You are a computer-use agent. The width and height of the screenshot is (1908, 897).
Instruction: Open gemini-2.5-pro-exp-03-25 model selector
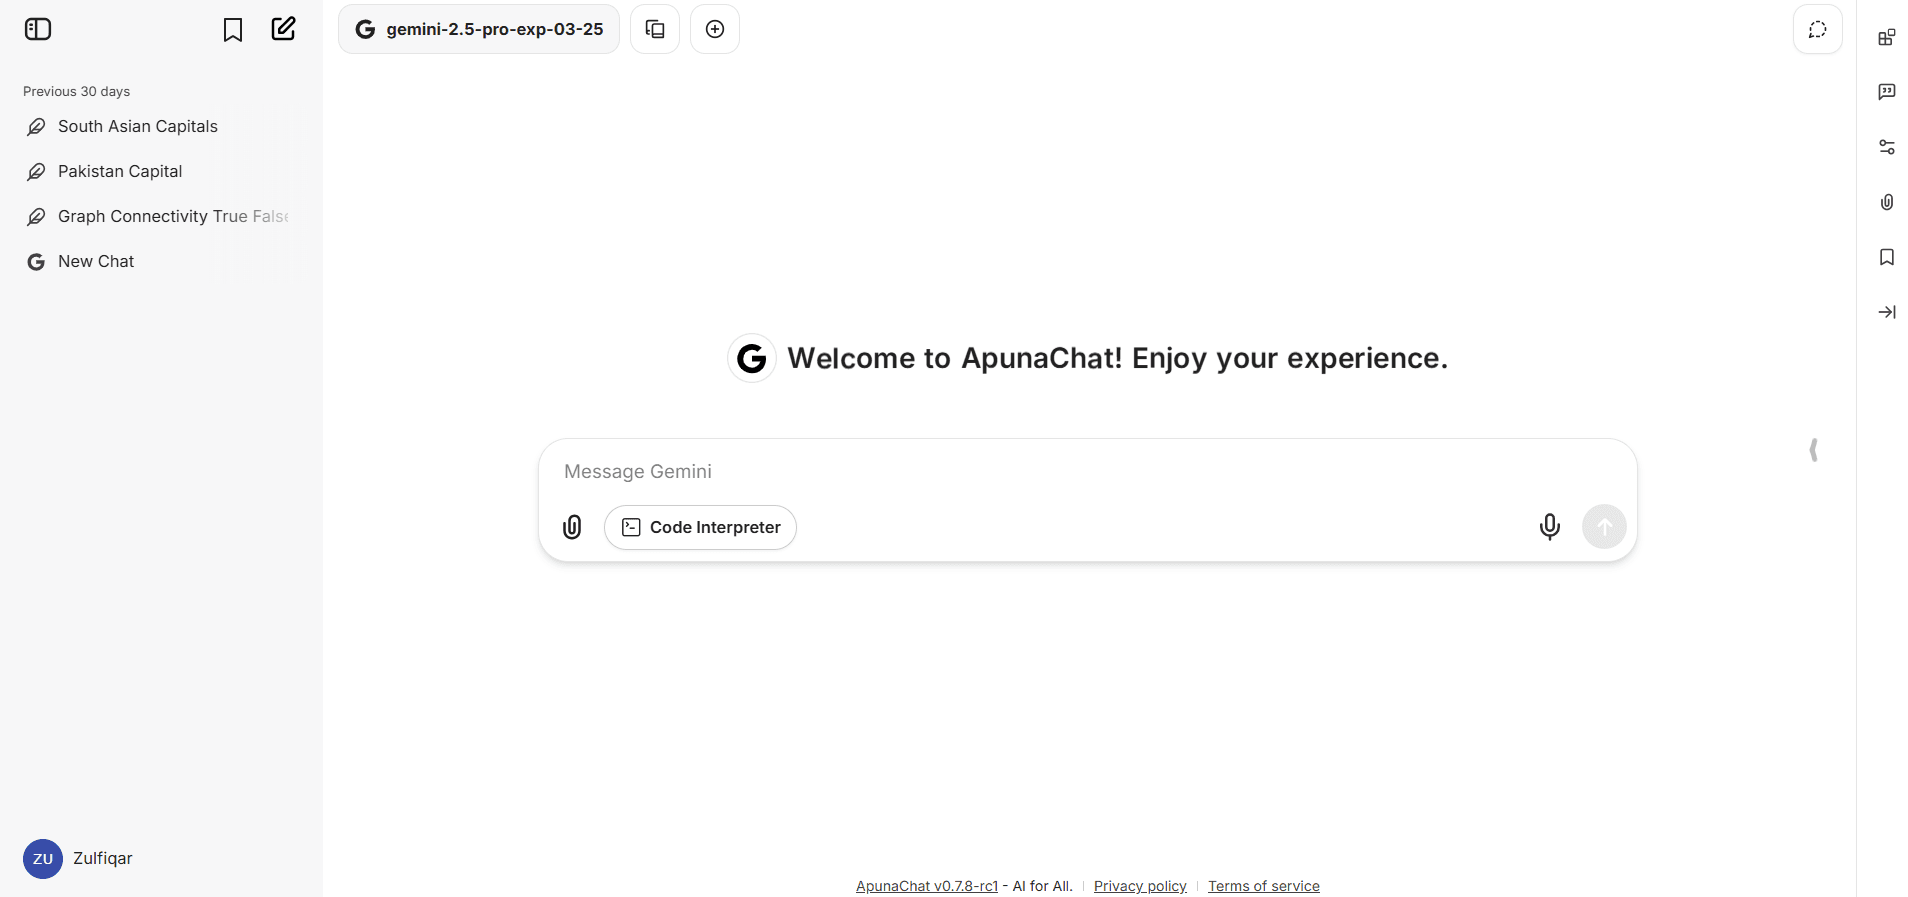point(479,29)
